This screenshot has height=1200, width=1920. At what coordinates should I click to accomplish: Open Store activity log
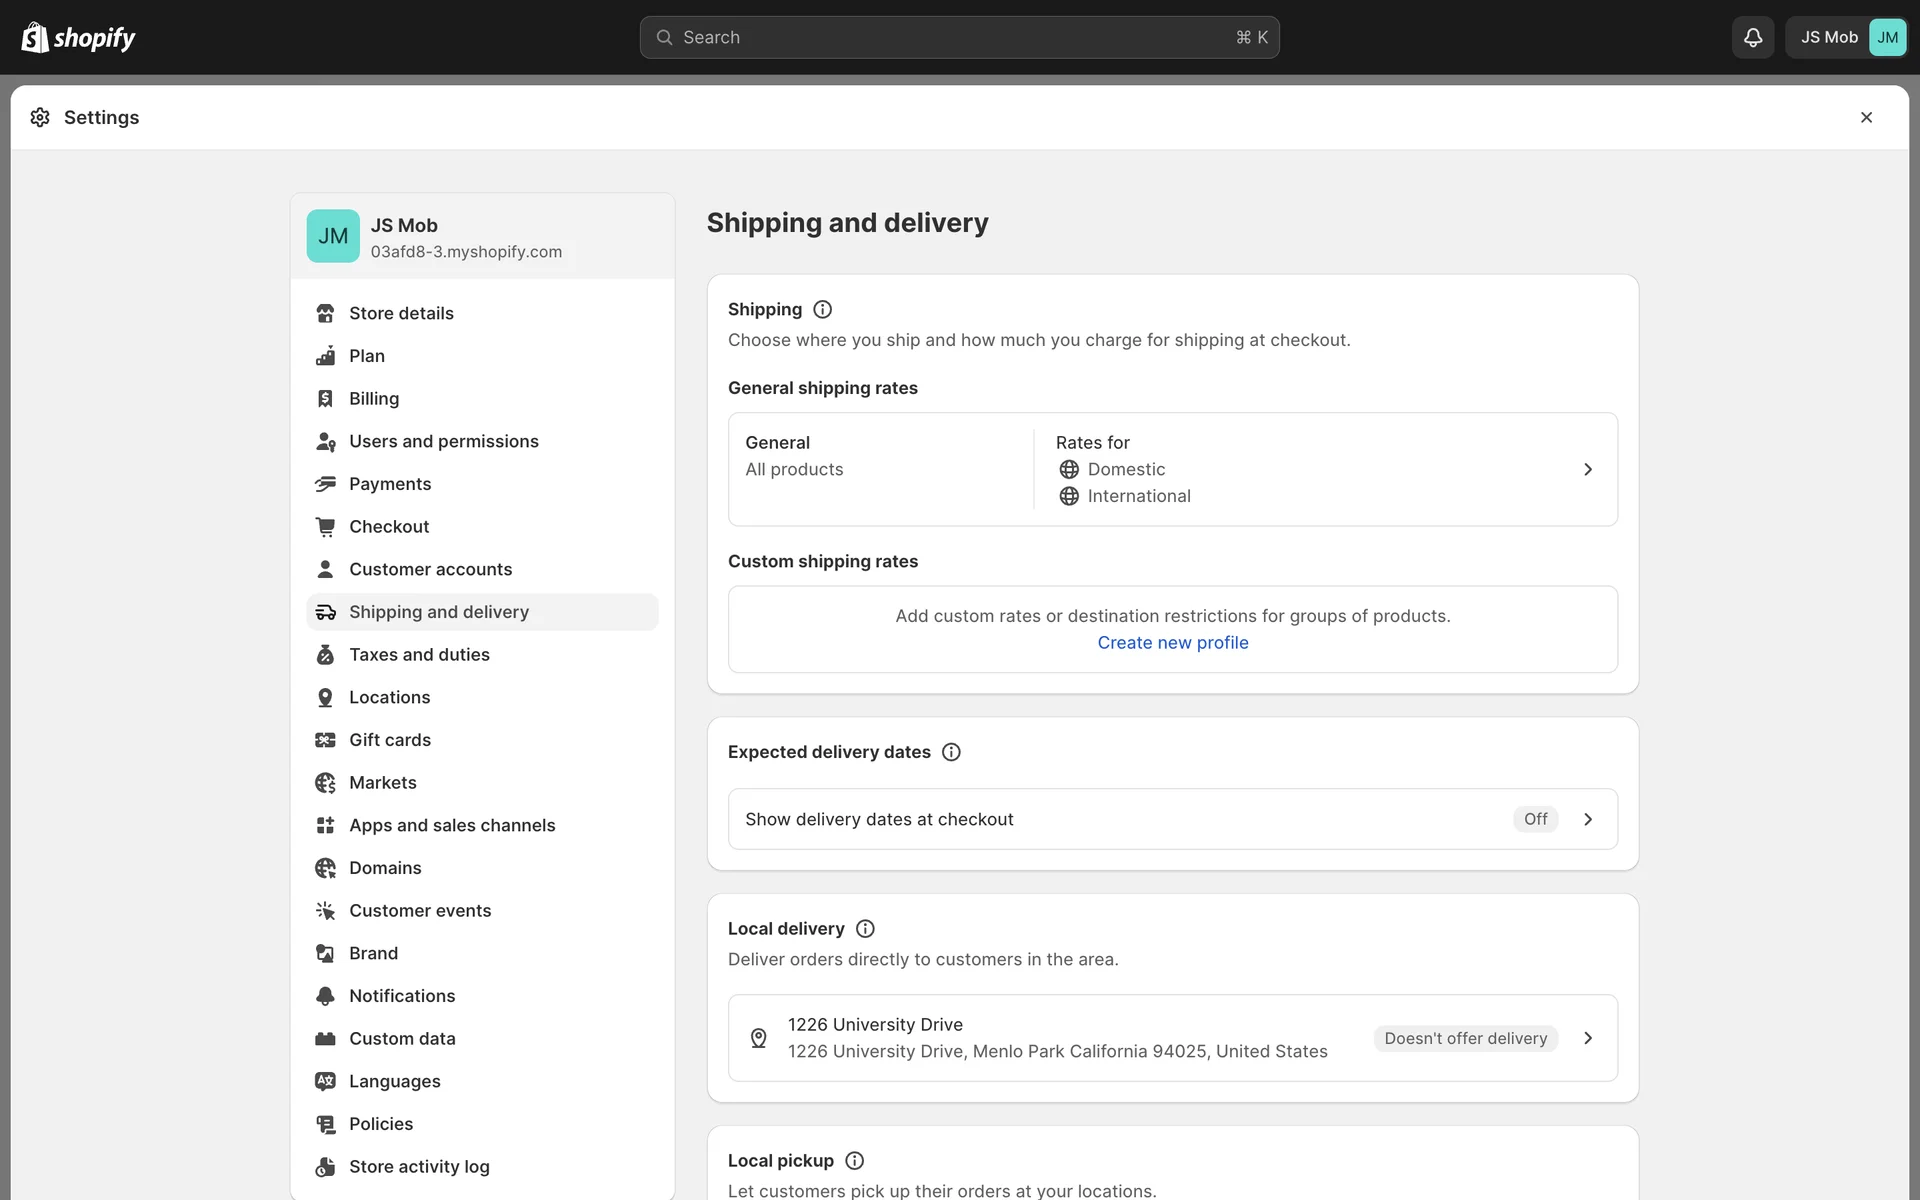(x=419, y=1167)
